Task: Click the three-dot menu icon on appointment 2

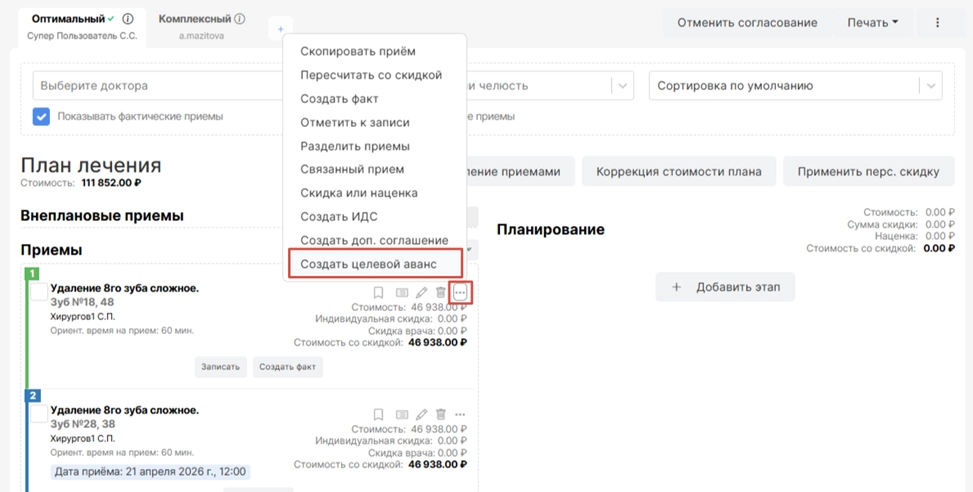Action: [x=460, y=415]
